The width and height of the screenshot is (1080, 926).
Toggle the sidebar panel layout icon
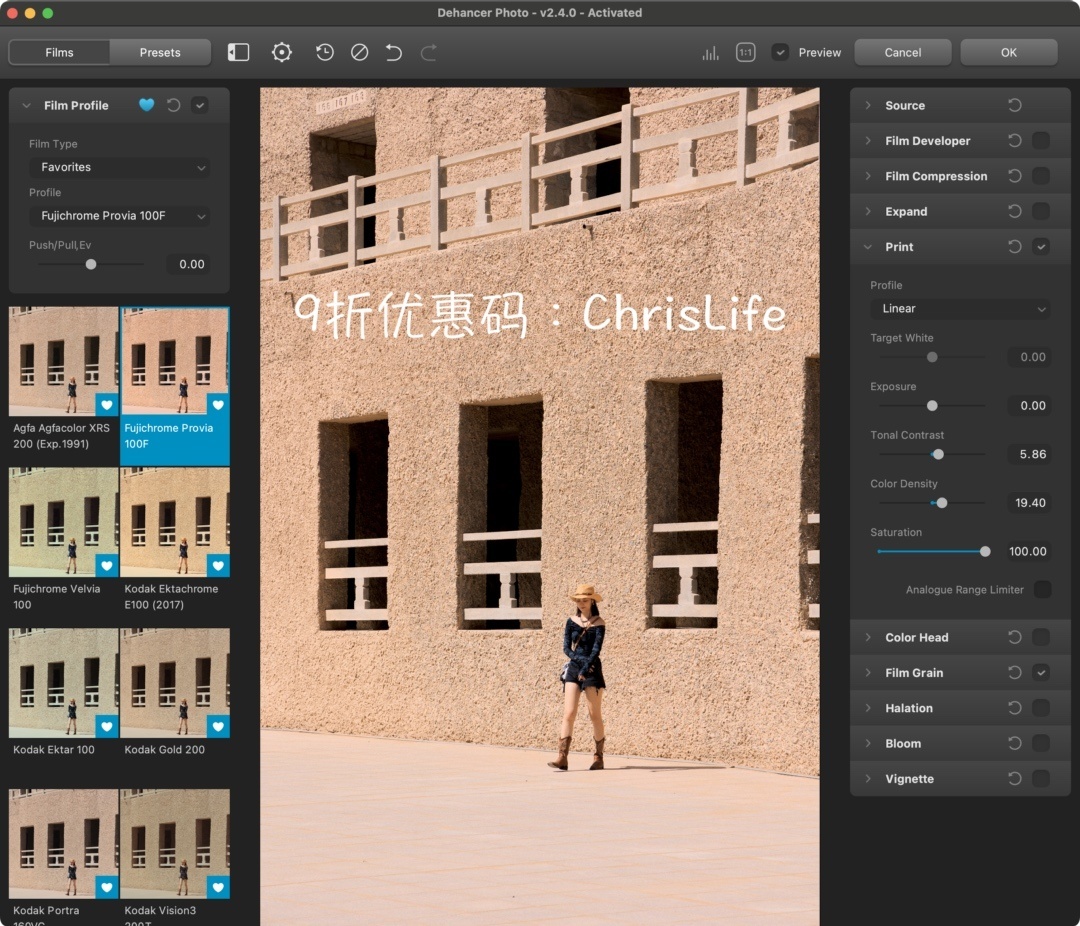[x=238, y=52]
